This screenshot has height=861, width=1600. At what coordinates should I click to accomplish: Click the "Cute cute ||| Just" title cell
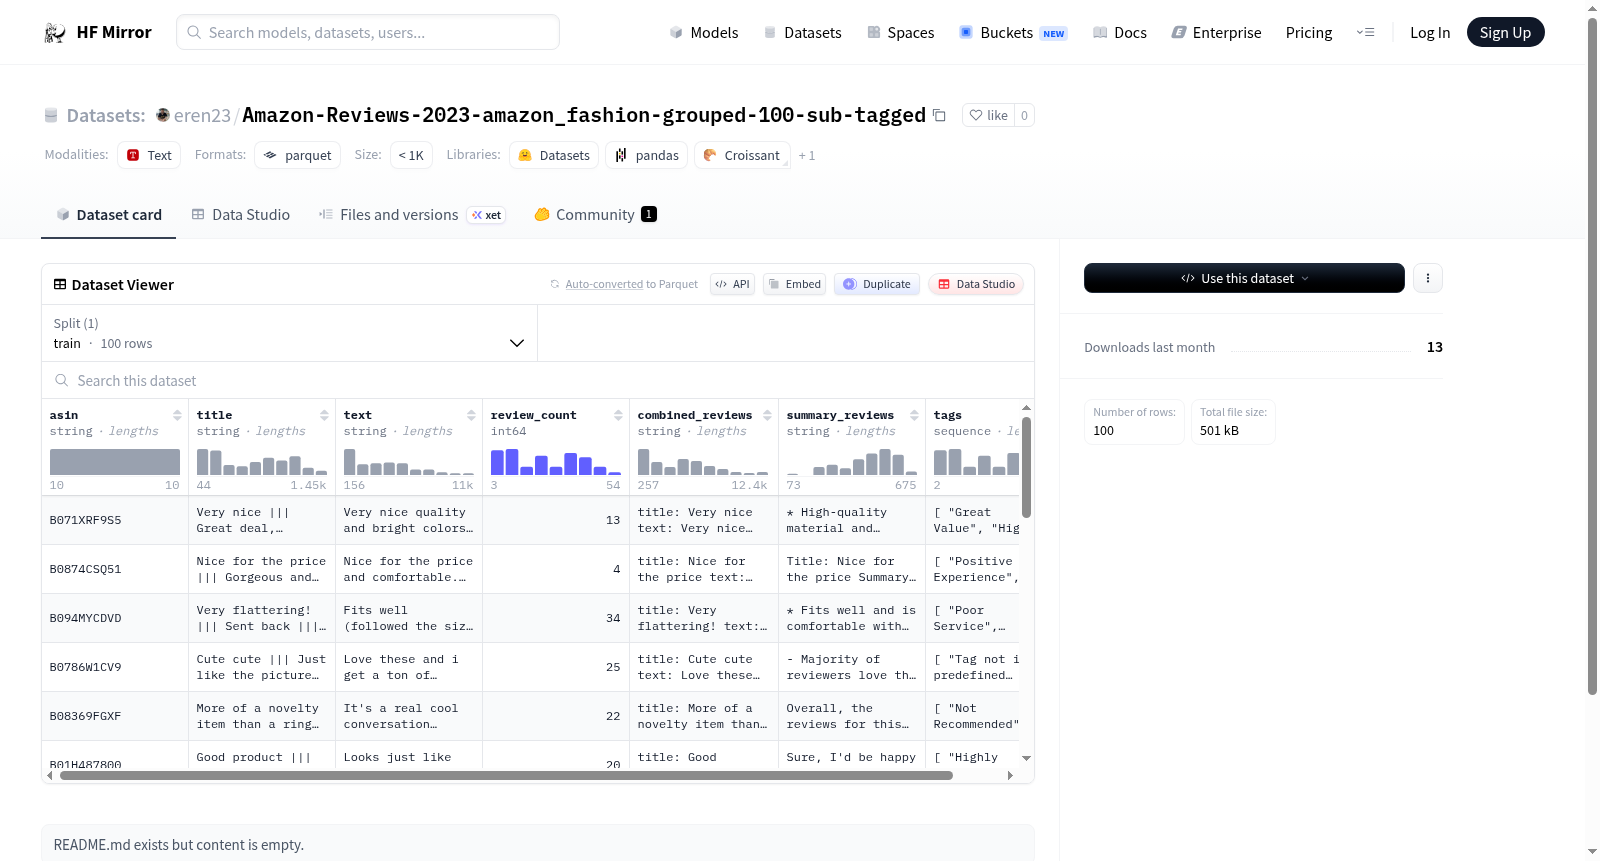point(262,667)
